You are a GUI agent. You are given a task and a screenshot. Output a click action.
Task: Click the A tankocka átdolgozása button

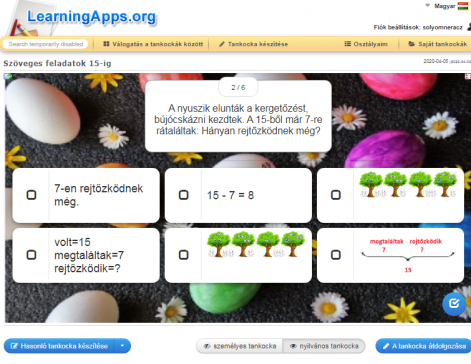click(424, 346)
